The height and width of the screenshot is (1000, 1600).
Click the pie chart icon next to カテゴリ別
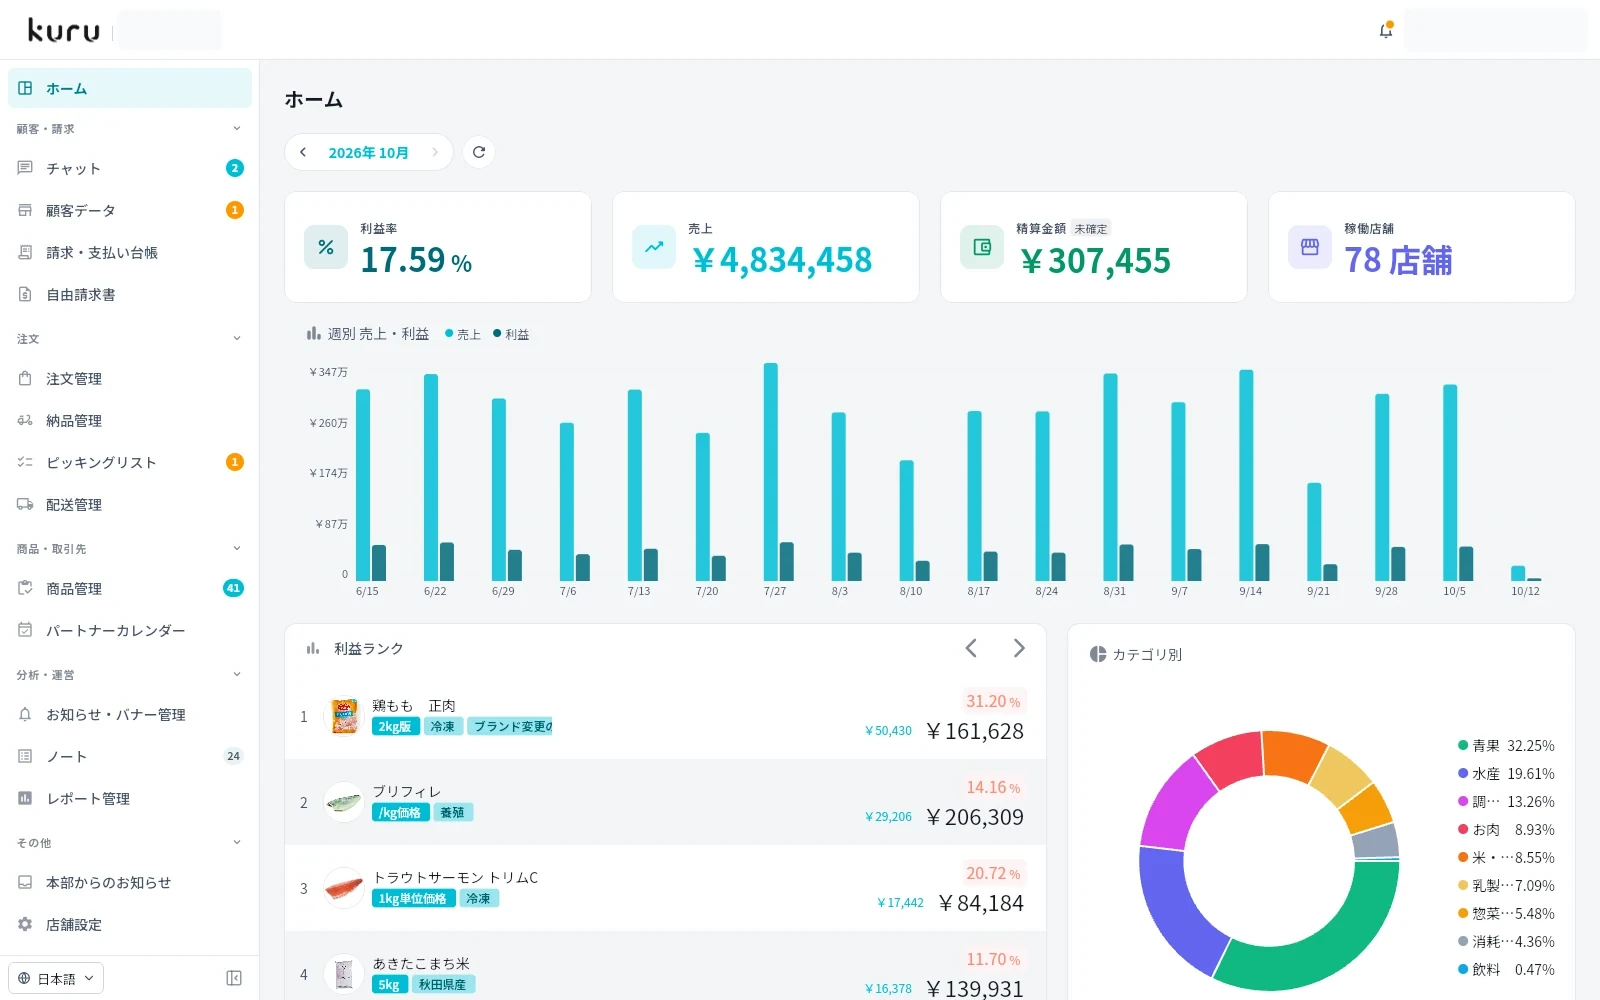tap(1098, 654)
